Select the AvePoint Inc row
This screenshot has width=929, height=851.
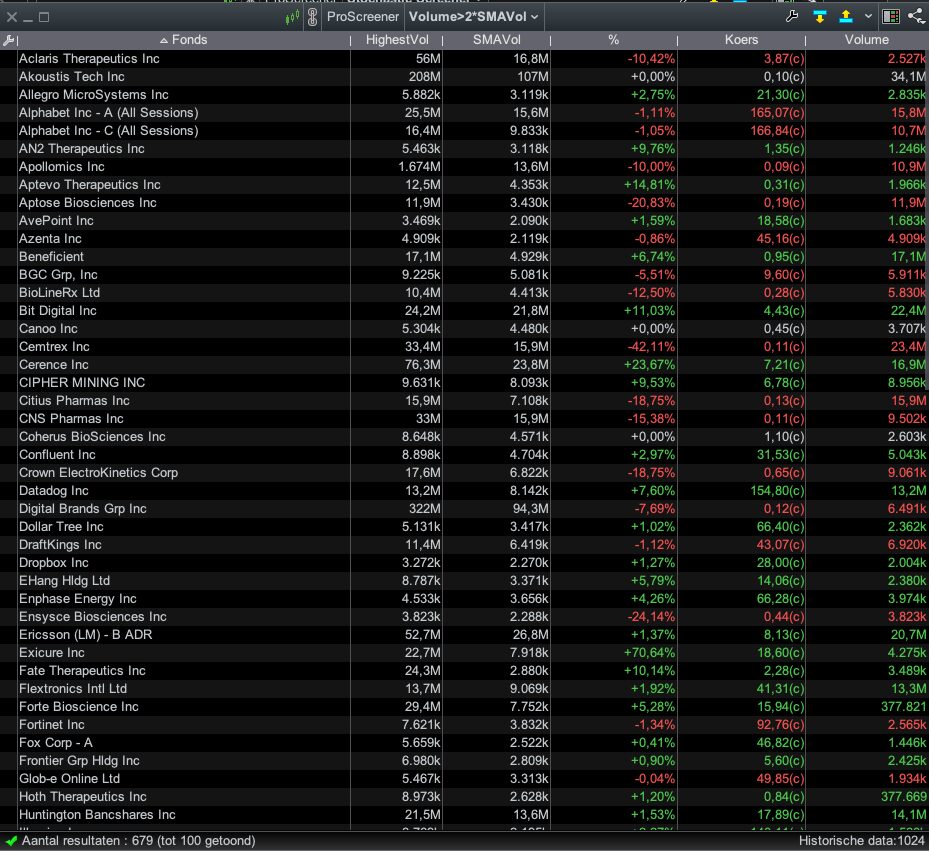pyautogui.click(x=464, y=220)
